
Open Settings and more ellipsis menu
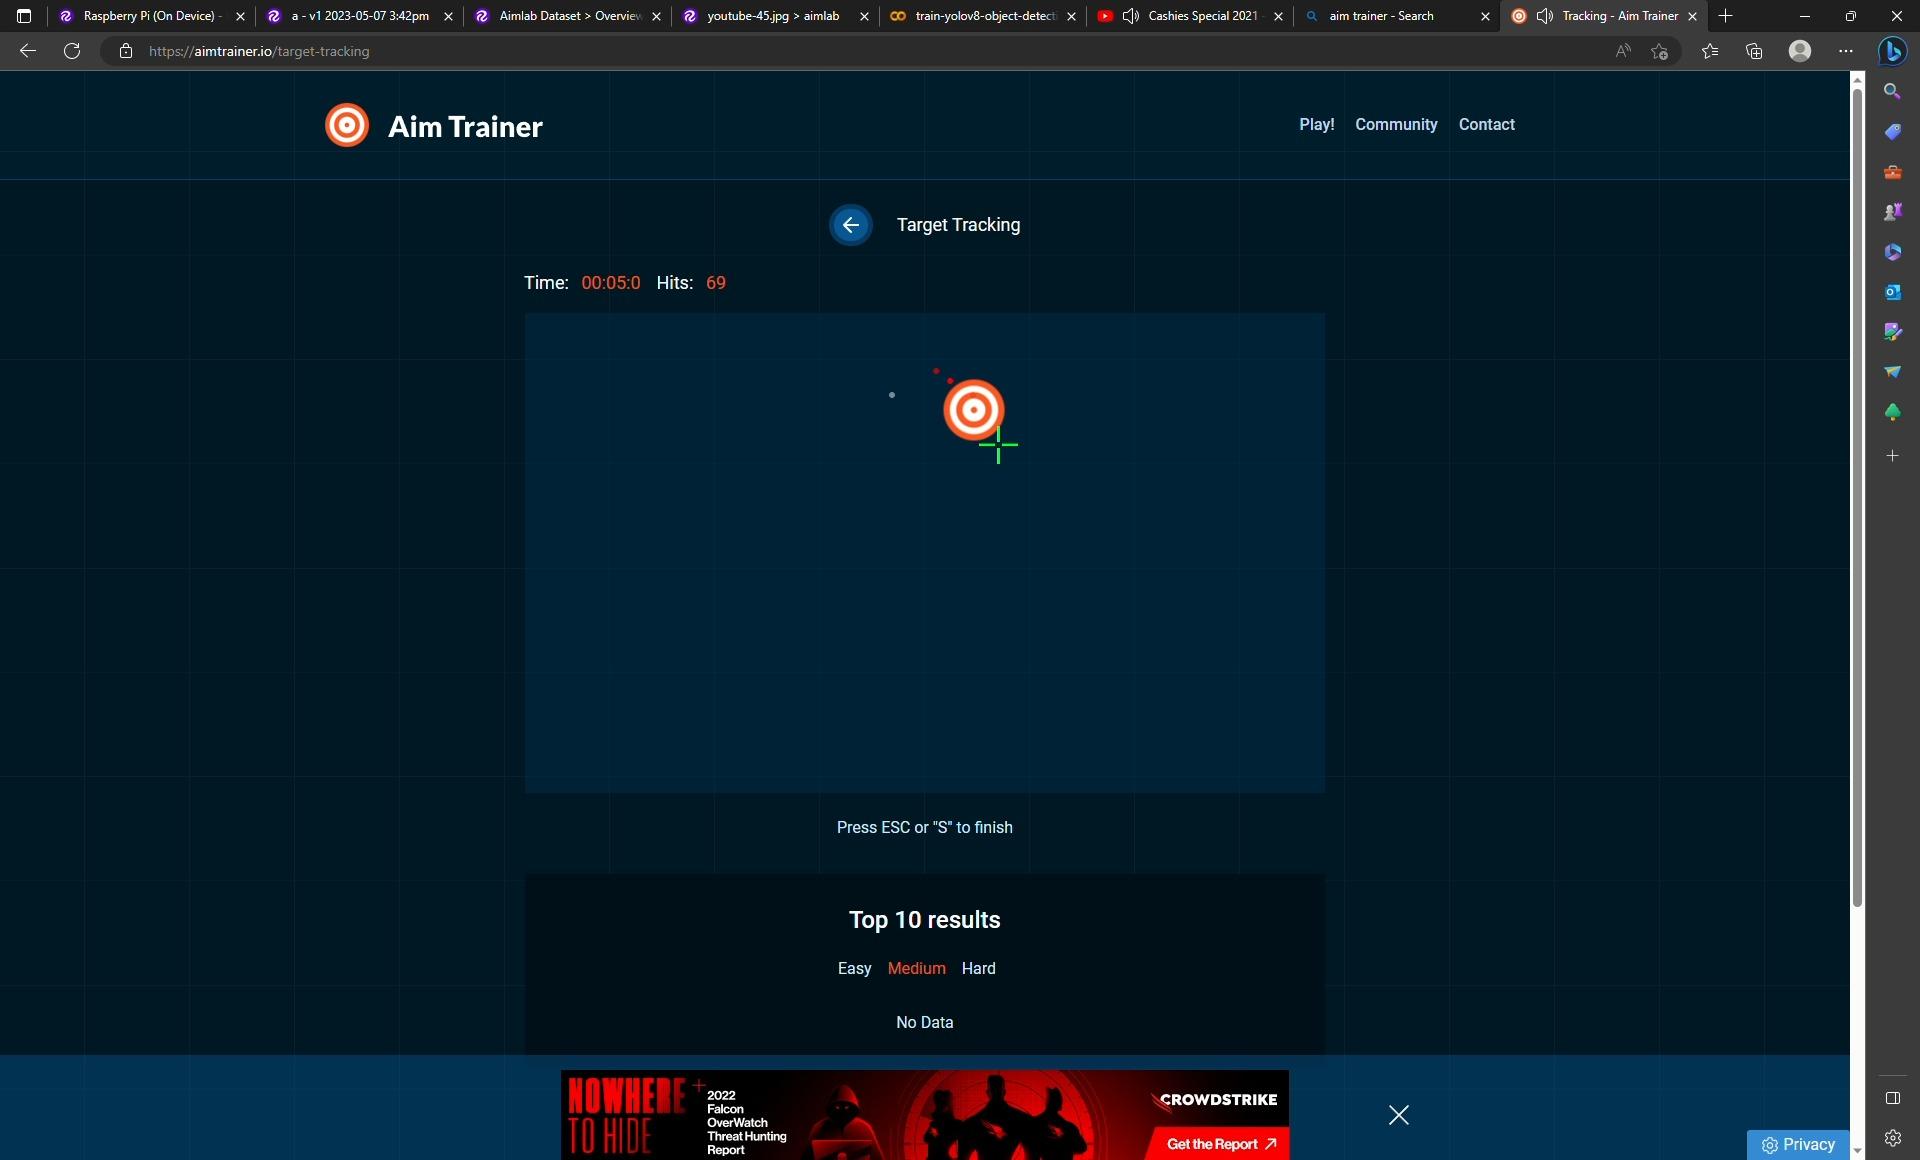1846,51
